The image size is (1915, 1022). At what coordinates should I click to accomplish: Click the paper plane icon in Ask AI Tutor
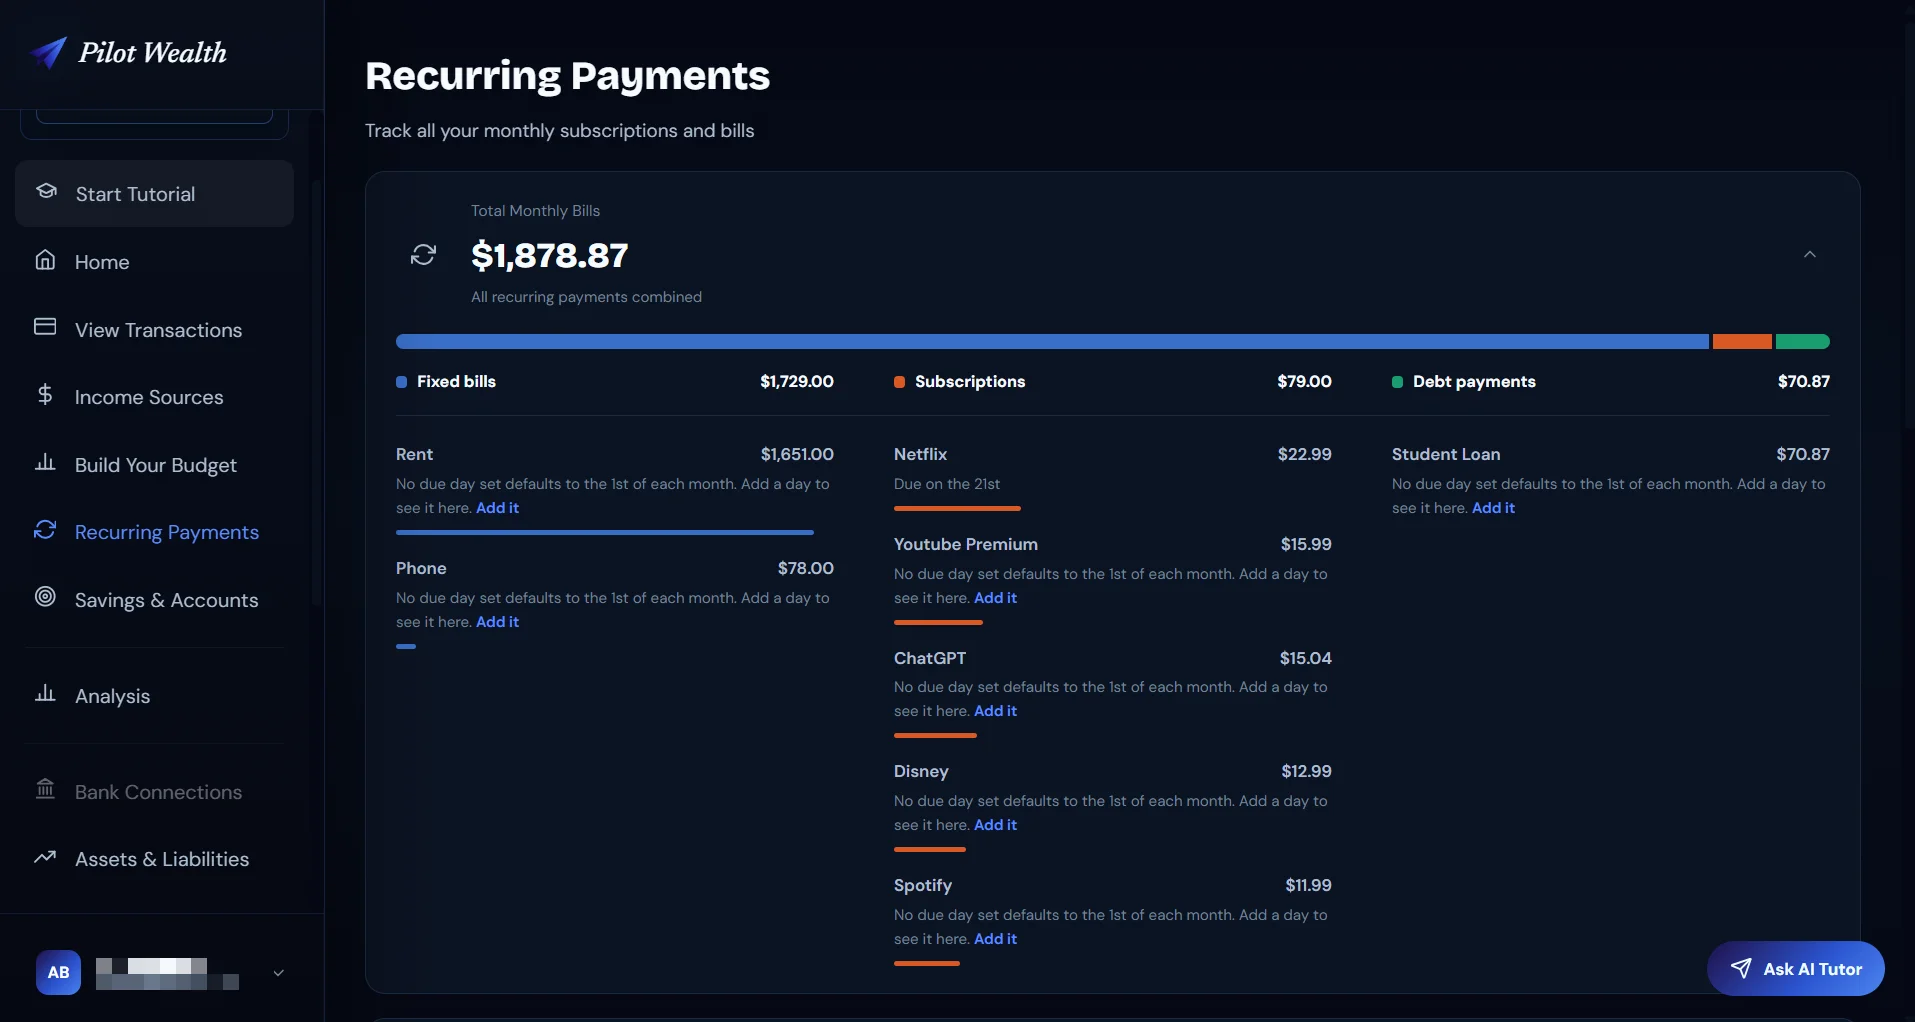tap(1741, 968)
